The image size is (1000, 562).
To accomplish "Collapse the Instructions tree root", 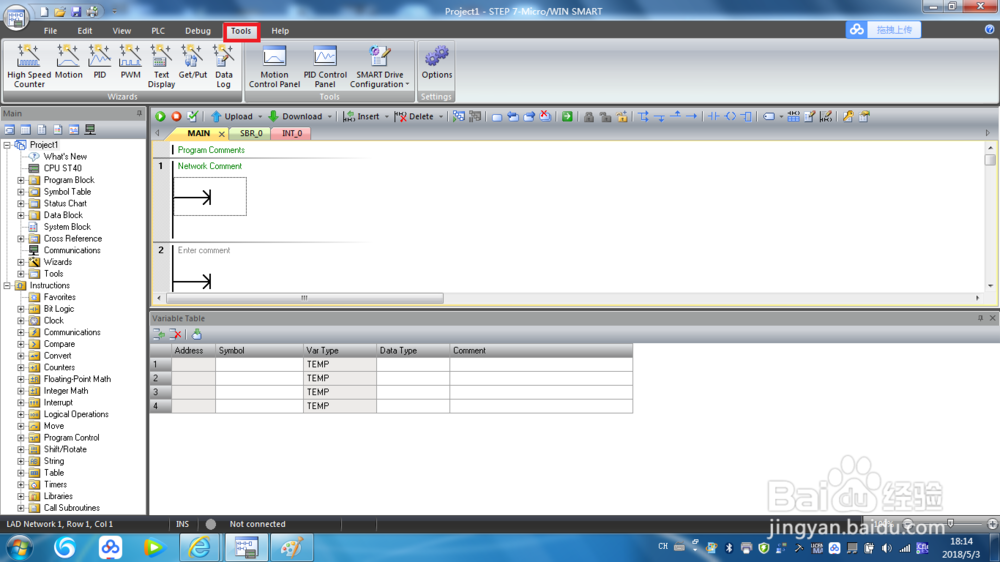I will click(x=7, y=286).
